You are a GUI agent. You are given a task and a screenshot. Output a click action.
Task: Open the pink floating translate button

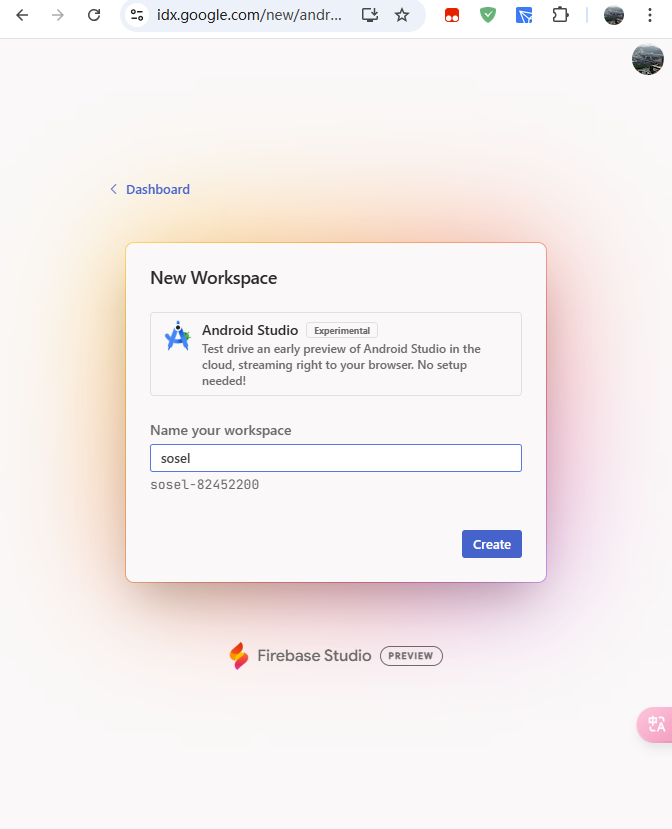tap(656, 724)
